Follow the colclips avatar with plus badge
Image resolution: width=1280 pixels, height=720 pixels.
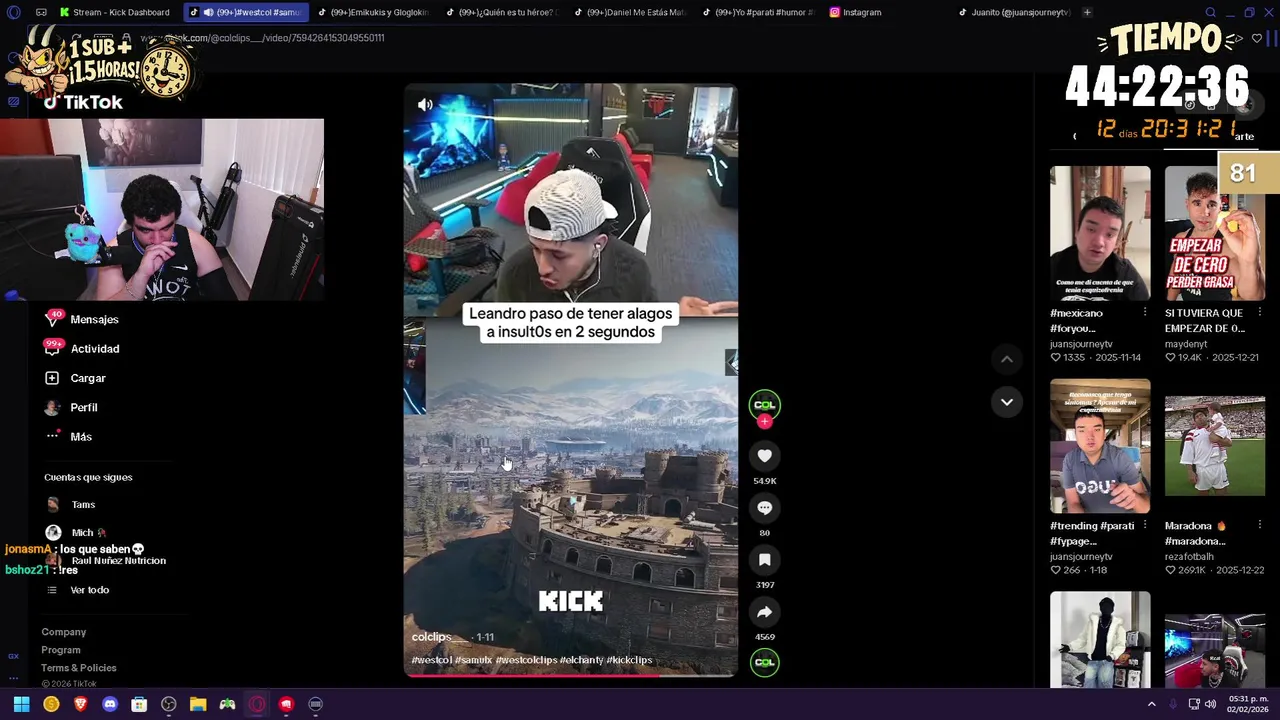764,407
